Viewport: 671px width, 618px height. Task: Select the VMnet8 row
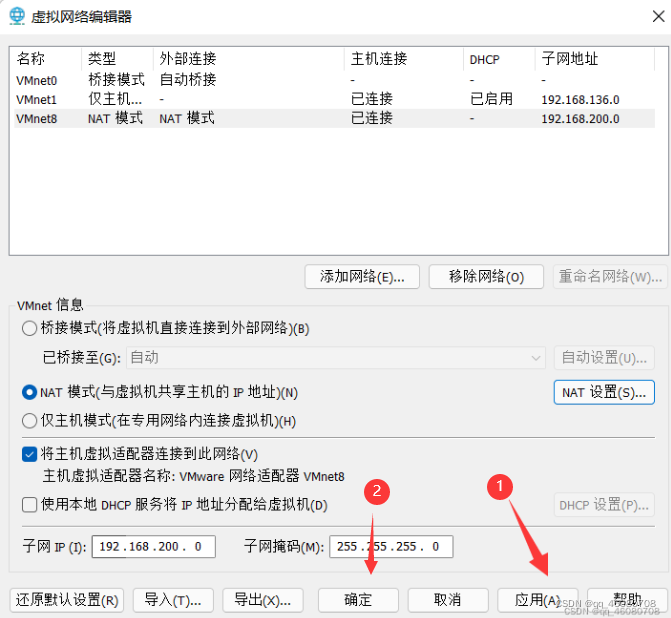(334, 118)
